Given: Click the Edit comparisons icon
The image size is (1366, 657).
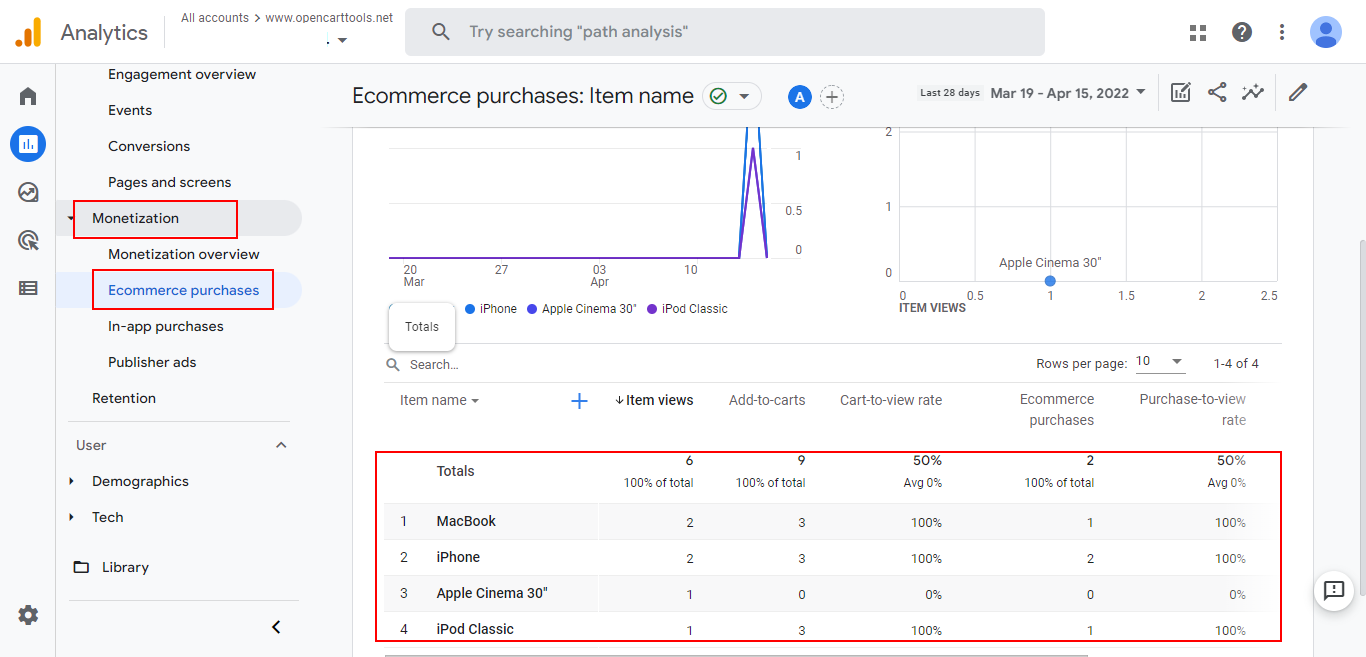Looking at the screenshot, I should pos(1181,93).
